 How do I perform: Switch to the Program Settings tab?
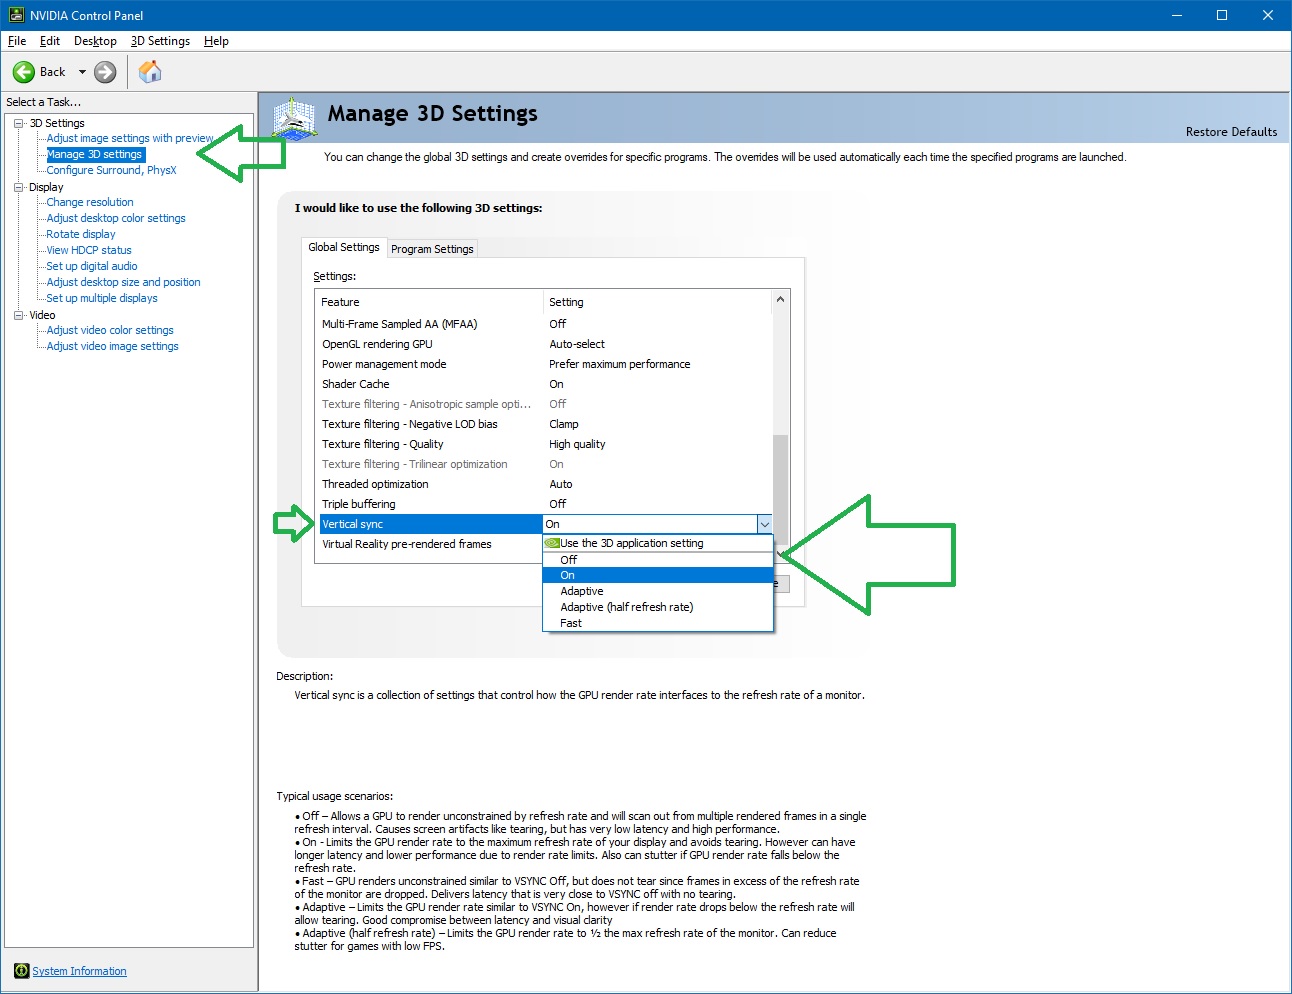[432, 249]
